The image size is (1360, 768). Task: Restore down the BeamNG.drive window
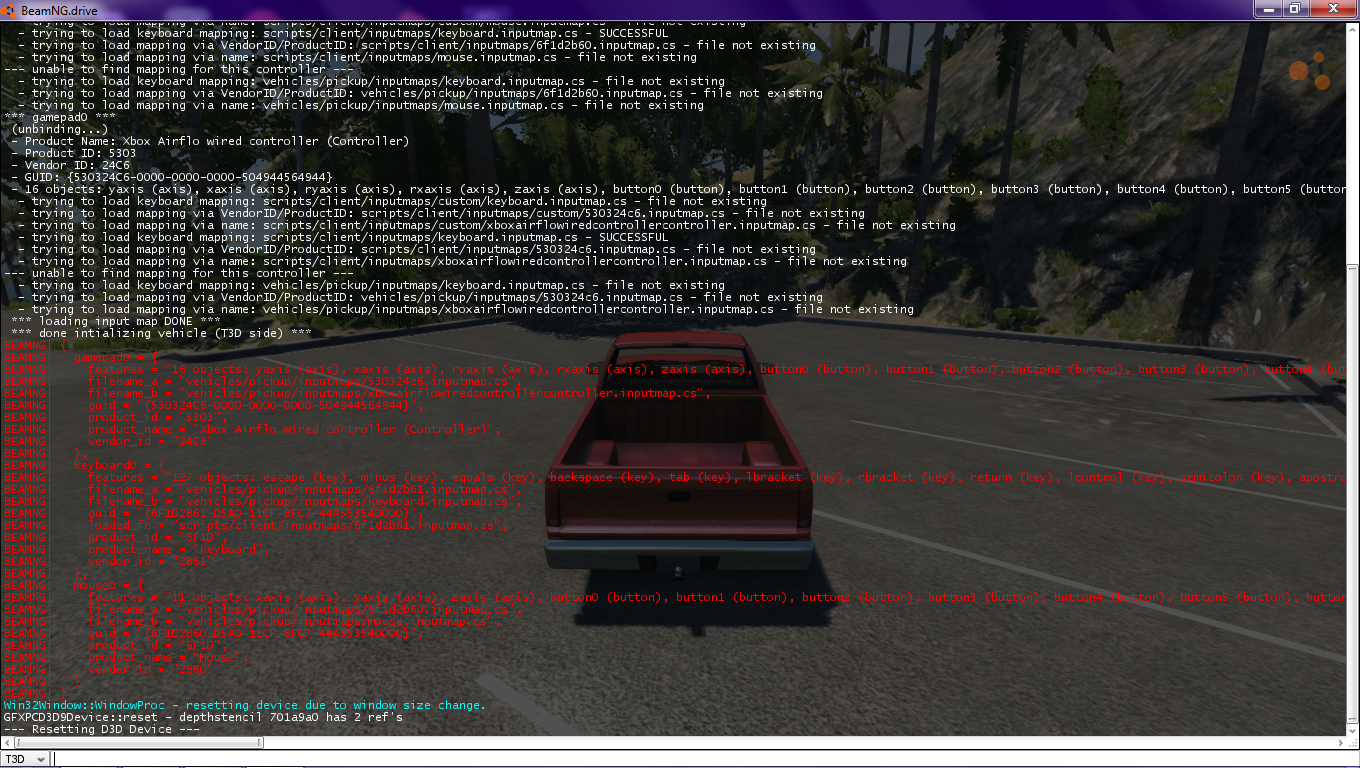(x=1295, y=9)
